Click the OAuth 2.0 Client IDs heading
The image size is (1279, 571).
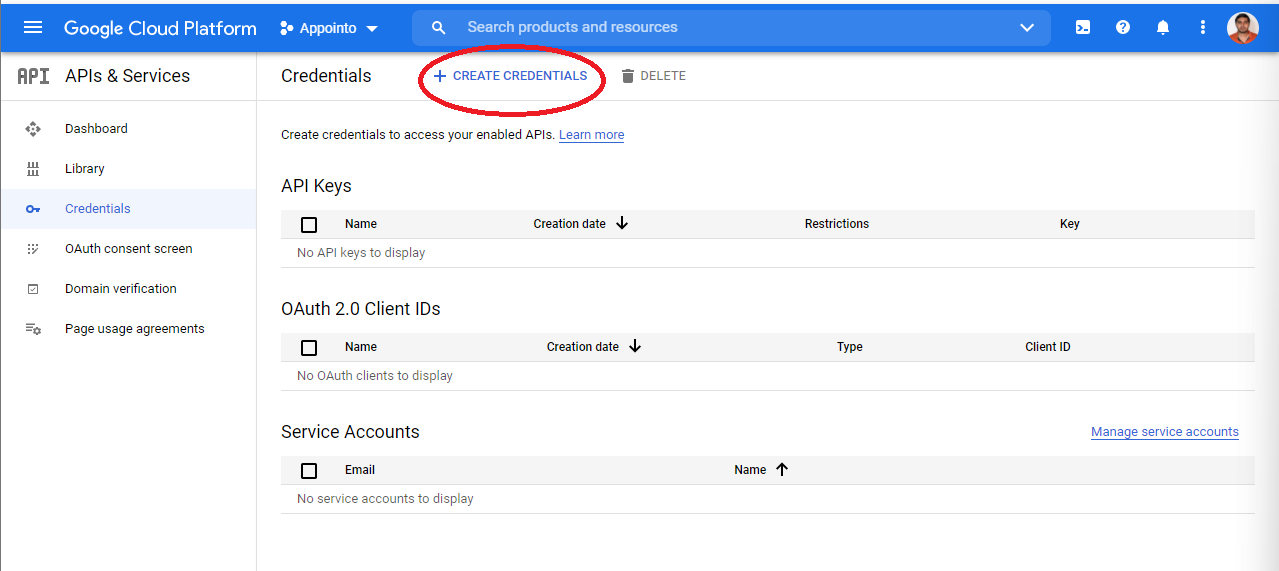point(361,309)
